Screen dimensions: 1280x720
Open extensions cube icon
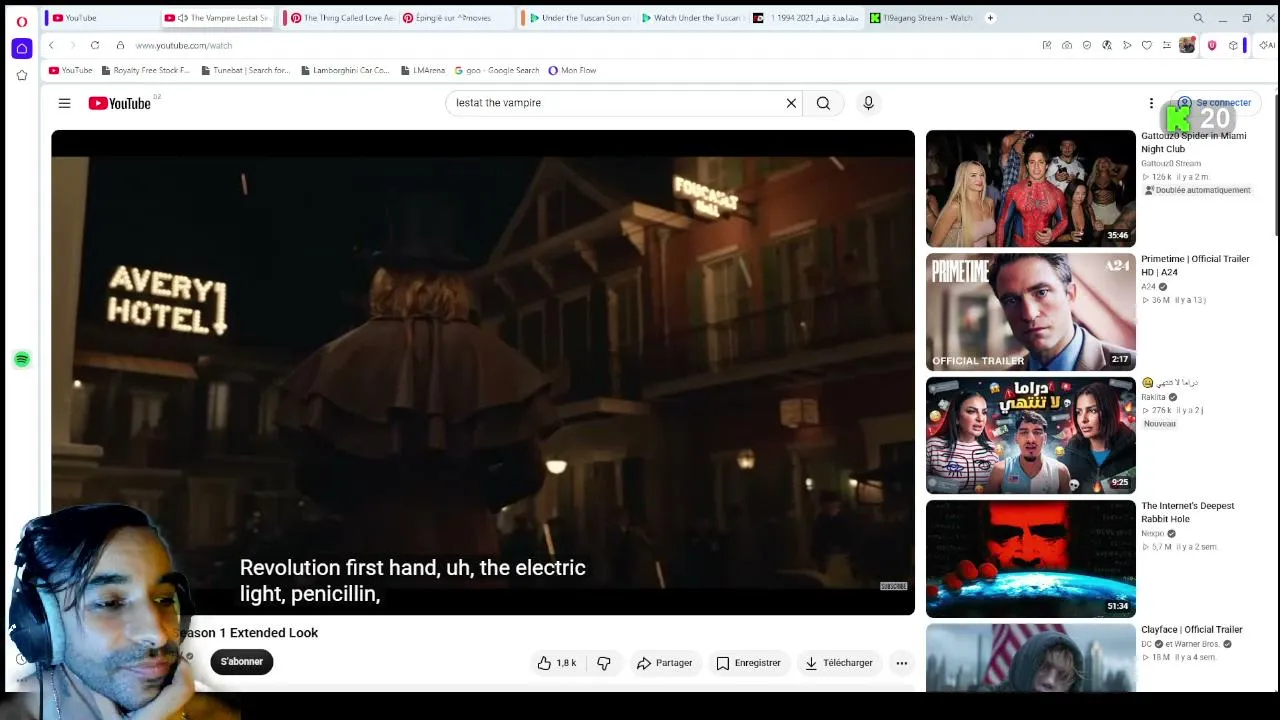click(1233, 45)
